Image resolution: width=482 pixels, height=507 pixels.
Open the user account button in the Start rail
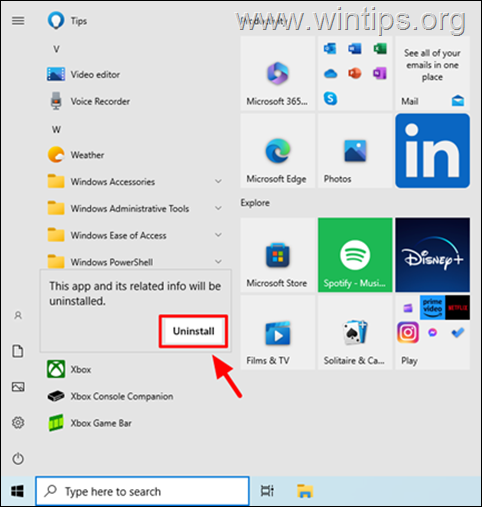[18, 315]
